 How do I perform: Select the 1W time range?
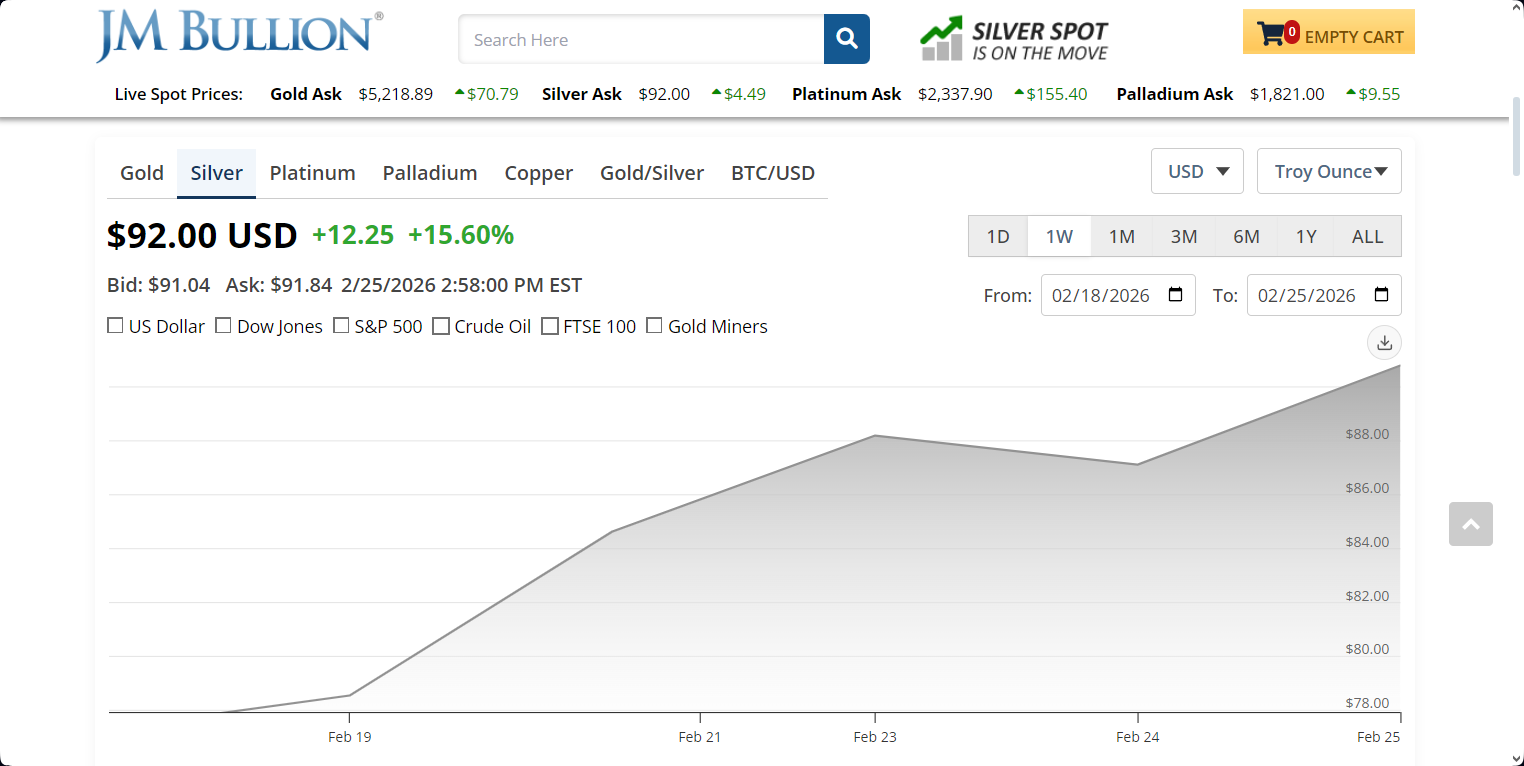click(1059, 236)
